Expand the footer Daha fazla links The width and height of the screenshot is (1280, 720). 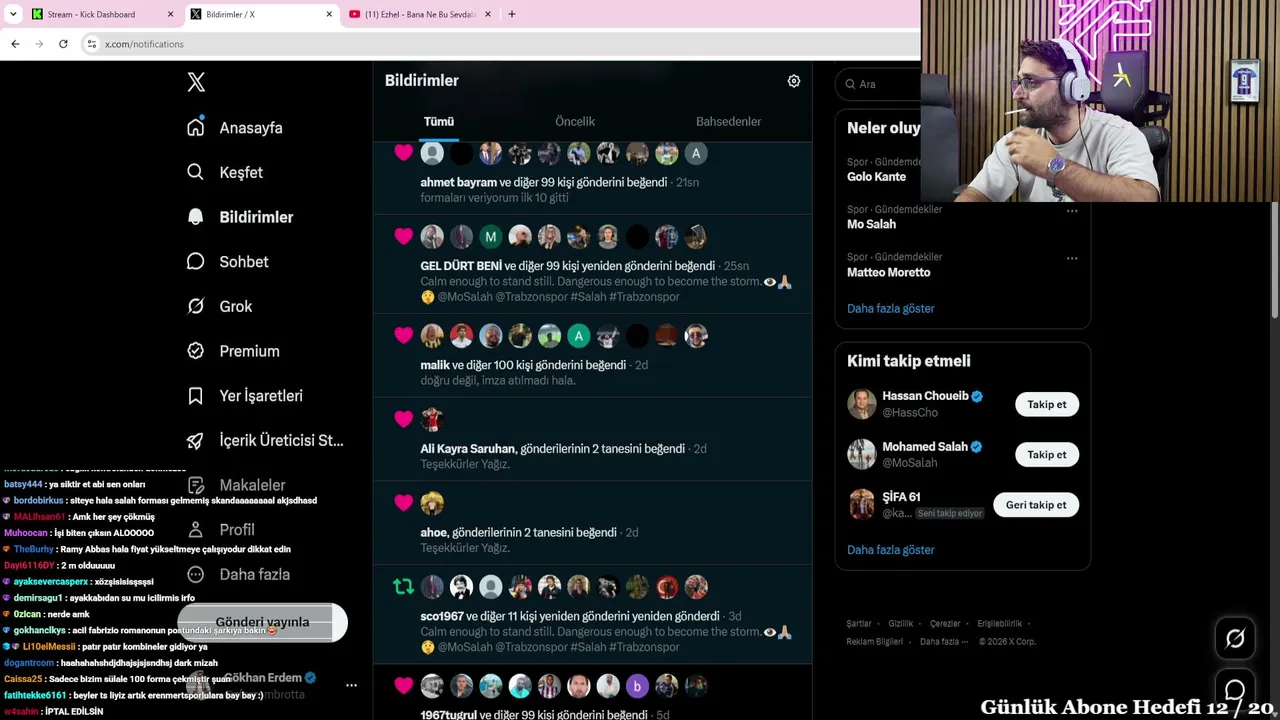[944, 642]
